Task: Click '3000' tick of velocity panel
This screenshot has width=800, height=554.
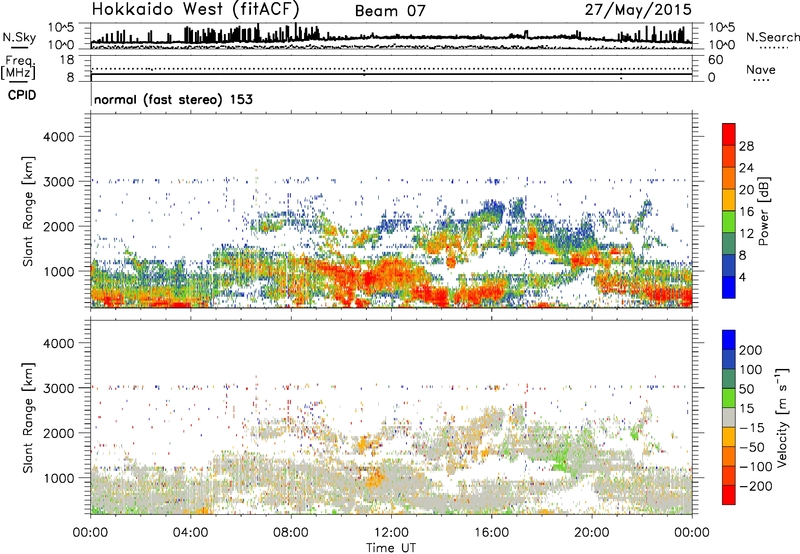Action: [58, 388]
